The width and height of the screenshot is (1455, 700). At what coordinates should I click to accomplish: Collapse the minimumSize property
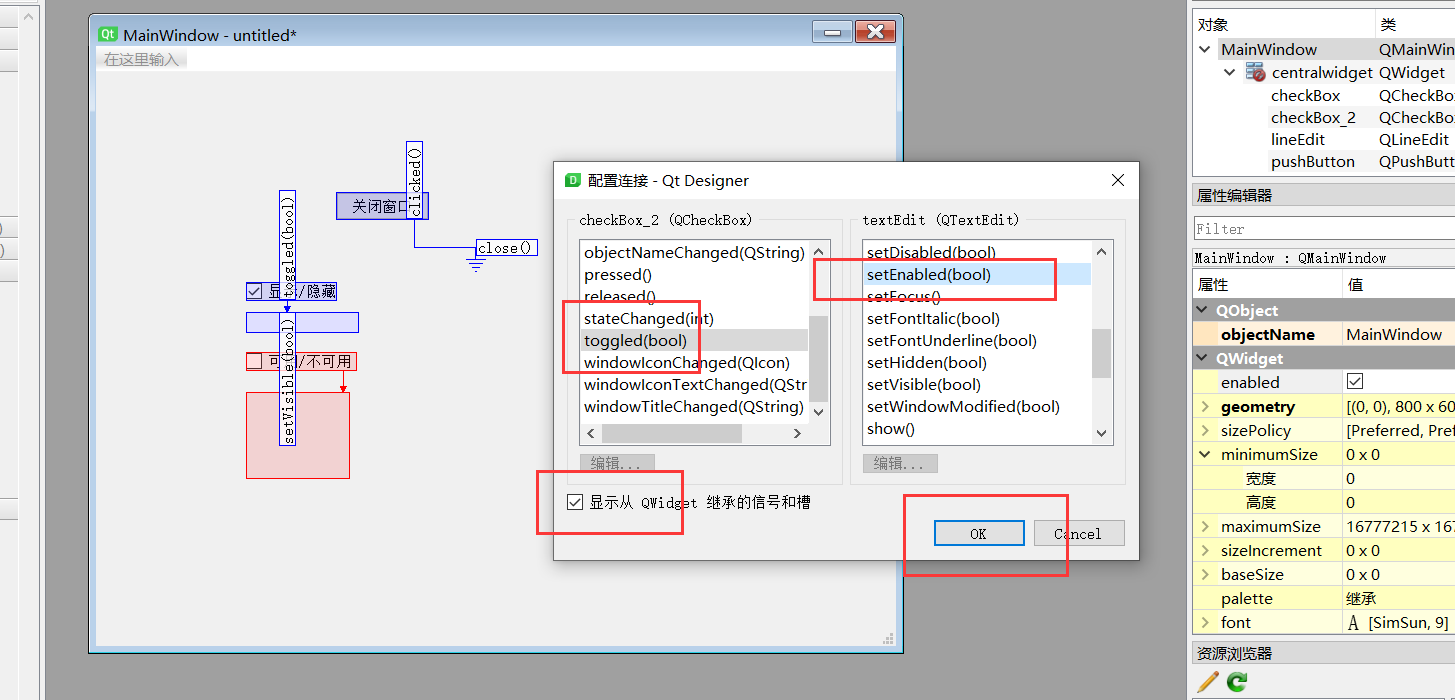tap(1206, 454)
